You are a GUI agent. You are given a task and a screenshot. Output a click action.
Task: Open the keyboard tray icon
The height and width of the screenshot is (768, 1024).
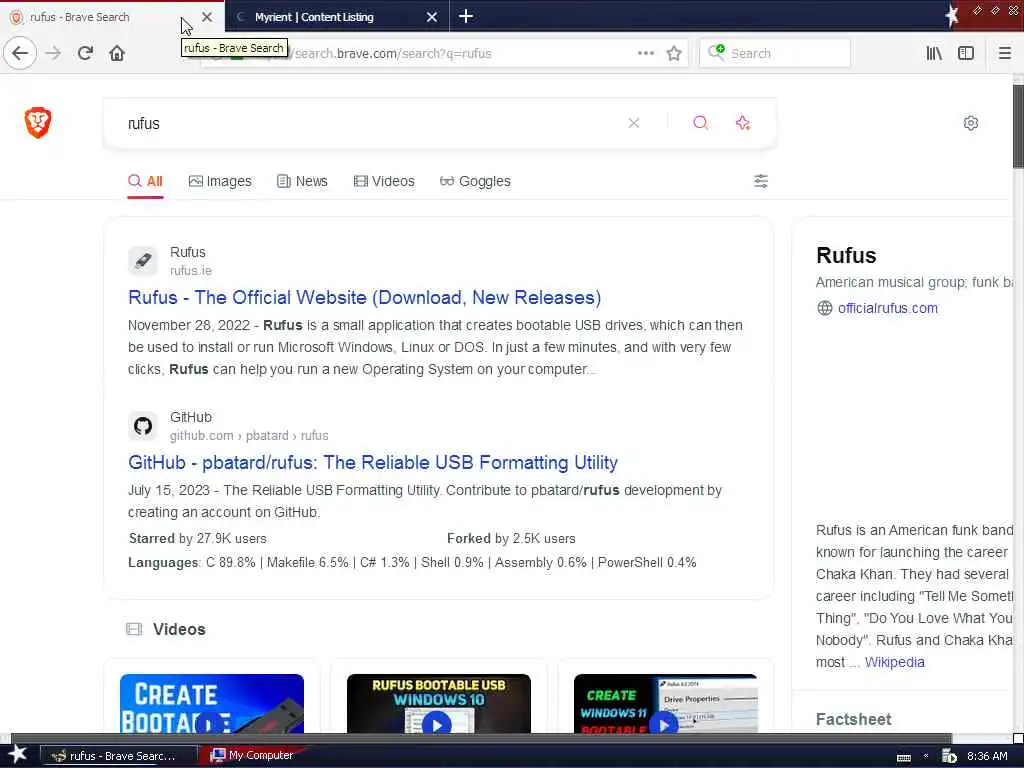point(904,757)
